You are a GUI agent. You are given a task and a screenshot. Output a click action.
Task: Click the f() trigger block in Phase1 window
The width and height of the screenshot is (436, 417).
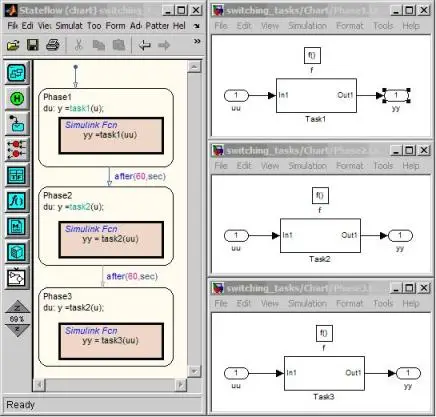click(x=312, y=55)
